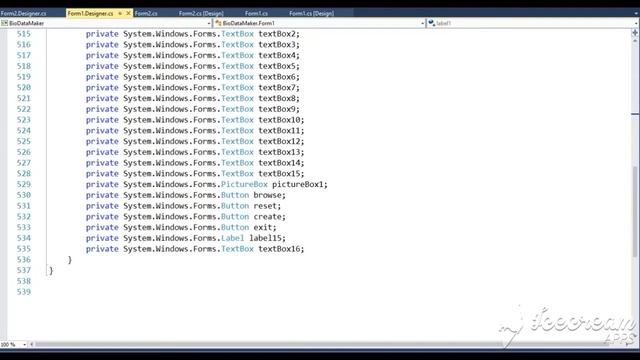This screenshot has height=360, width=640.
Task: Click 'label15' on line 534
Action: [x=265, y=238]
